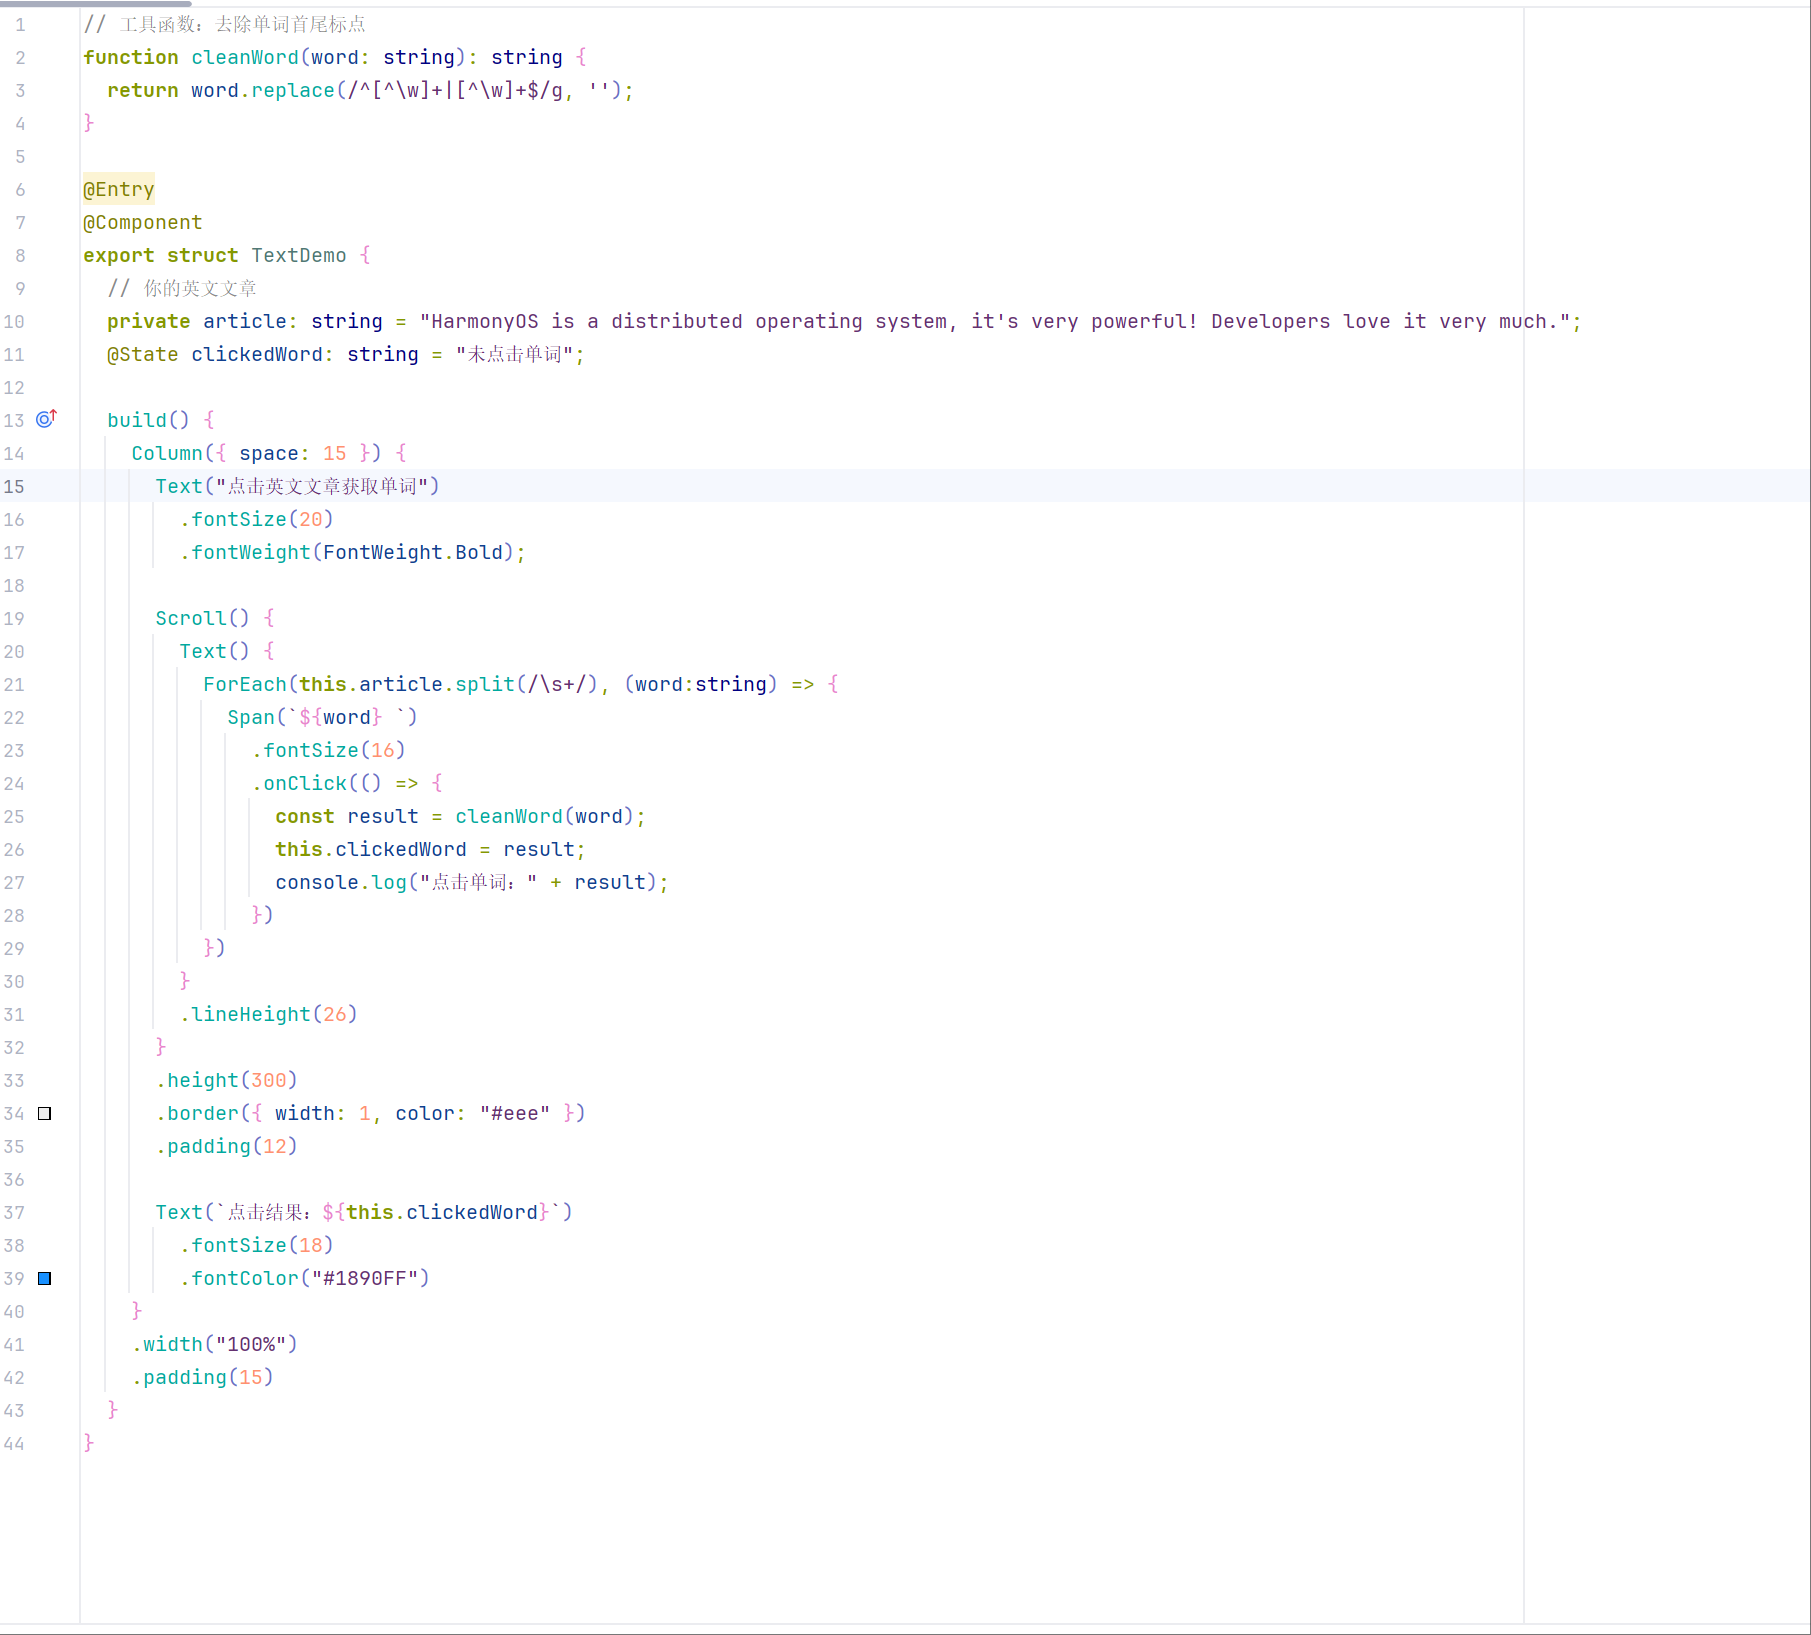The height and width of the screenshot is (1635, 1811).
Task: Place cursor on build() method
Action: point(148,420)
